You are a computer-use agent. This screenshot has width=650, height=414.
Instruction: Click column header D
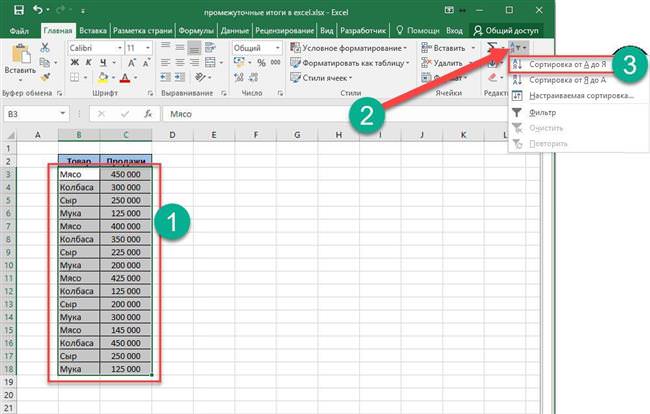(172, 135)
